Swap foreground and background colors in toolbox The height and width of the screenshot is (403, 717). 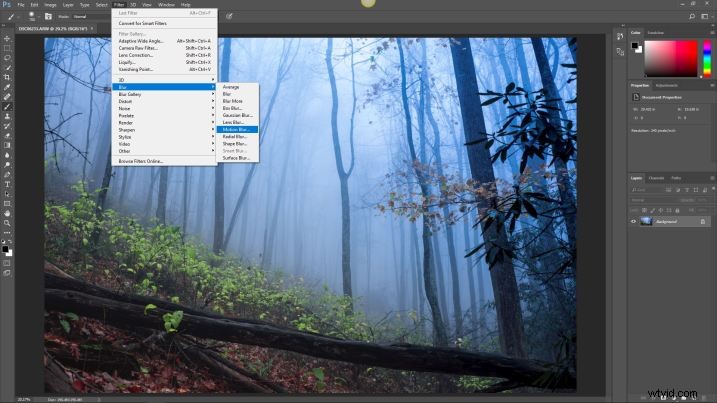coord(10,242)
